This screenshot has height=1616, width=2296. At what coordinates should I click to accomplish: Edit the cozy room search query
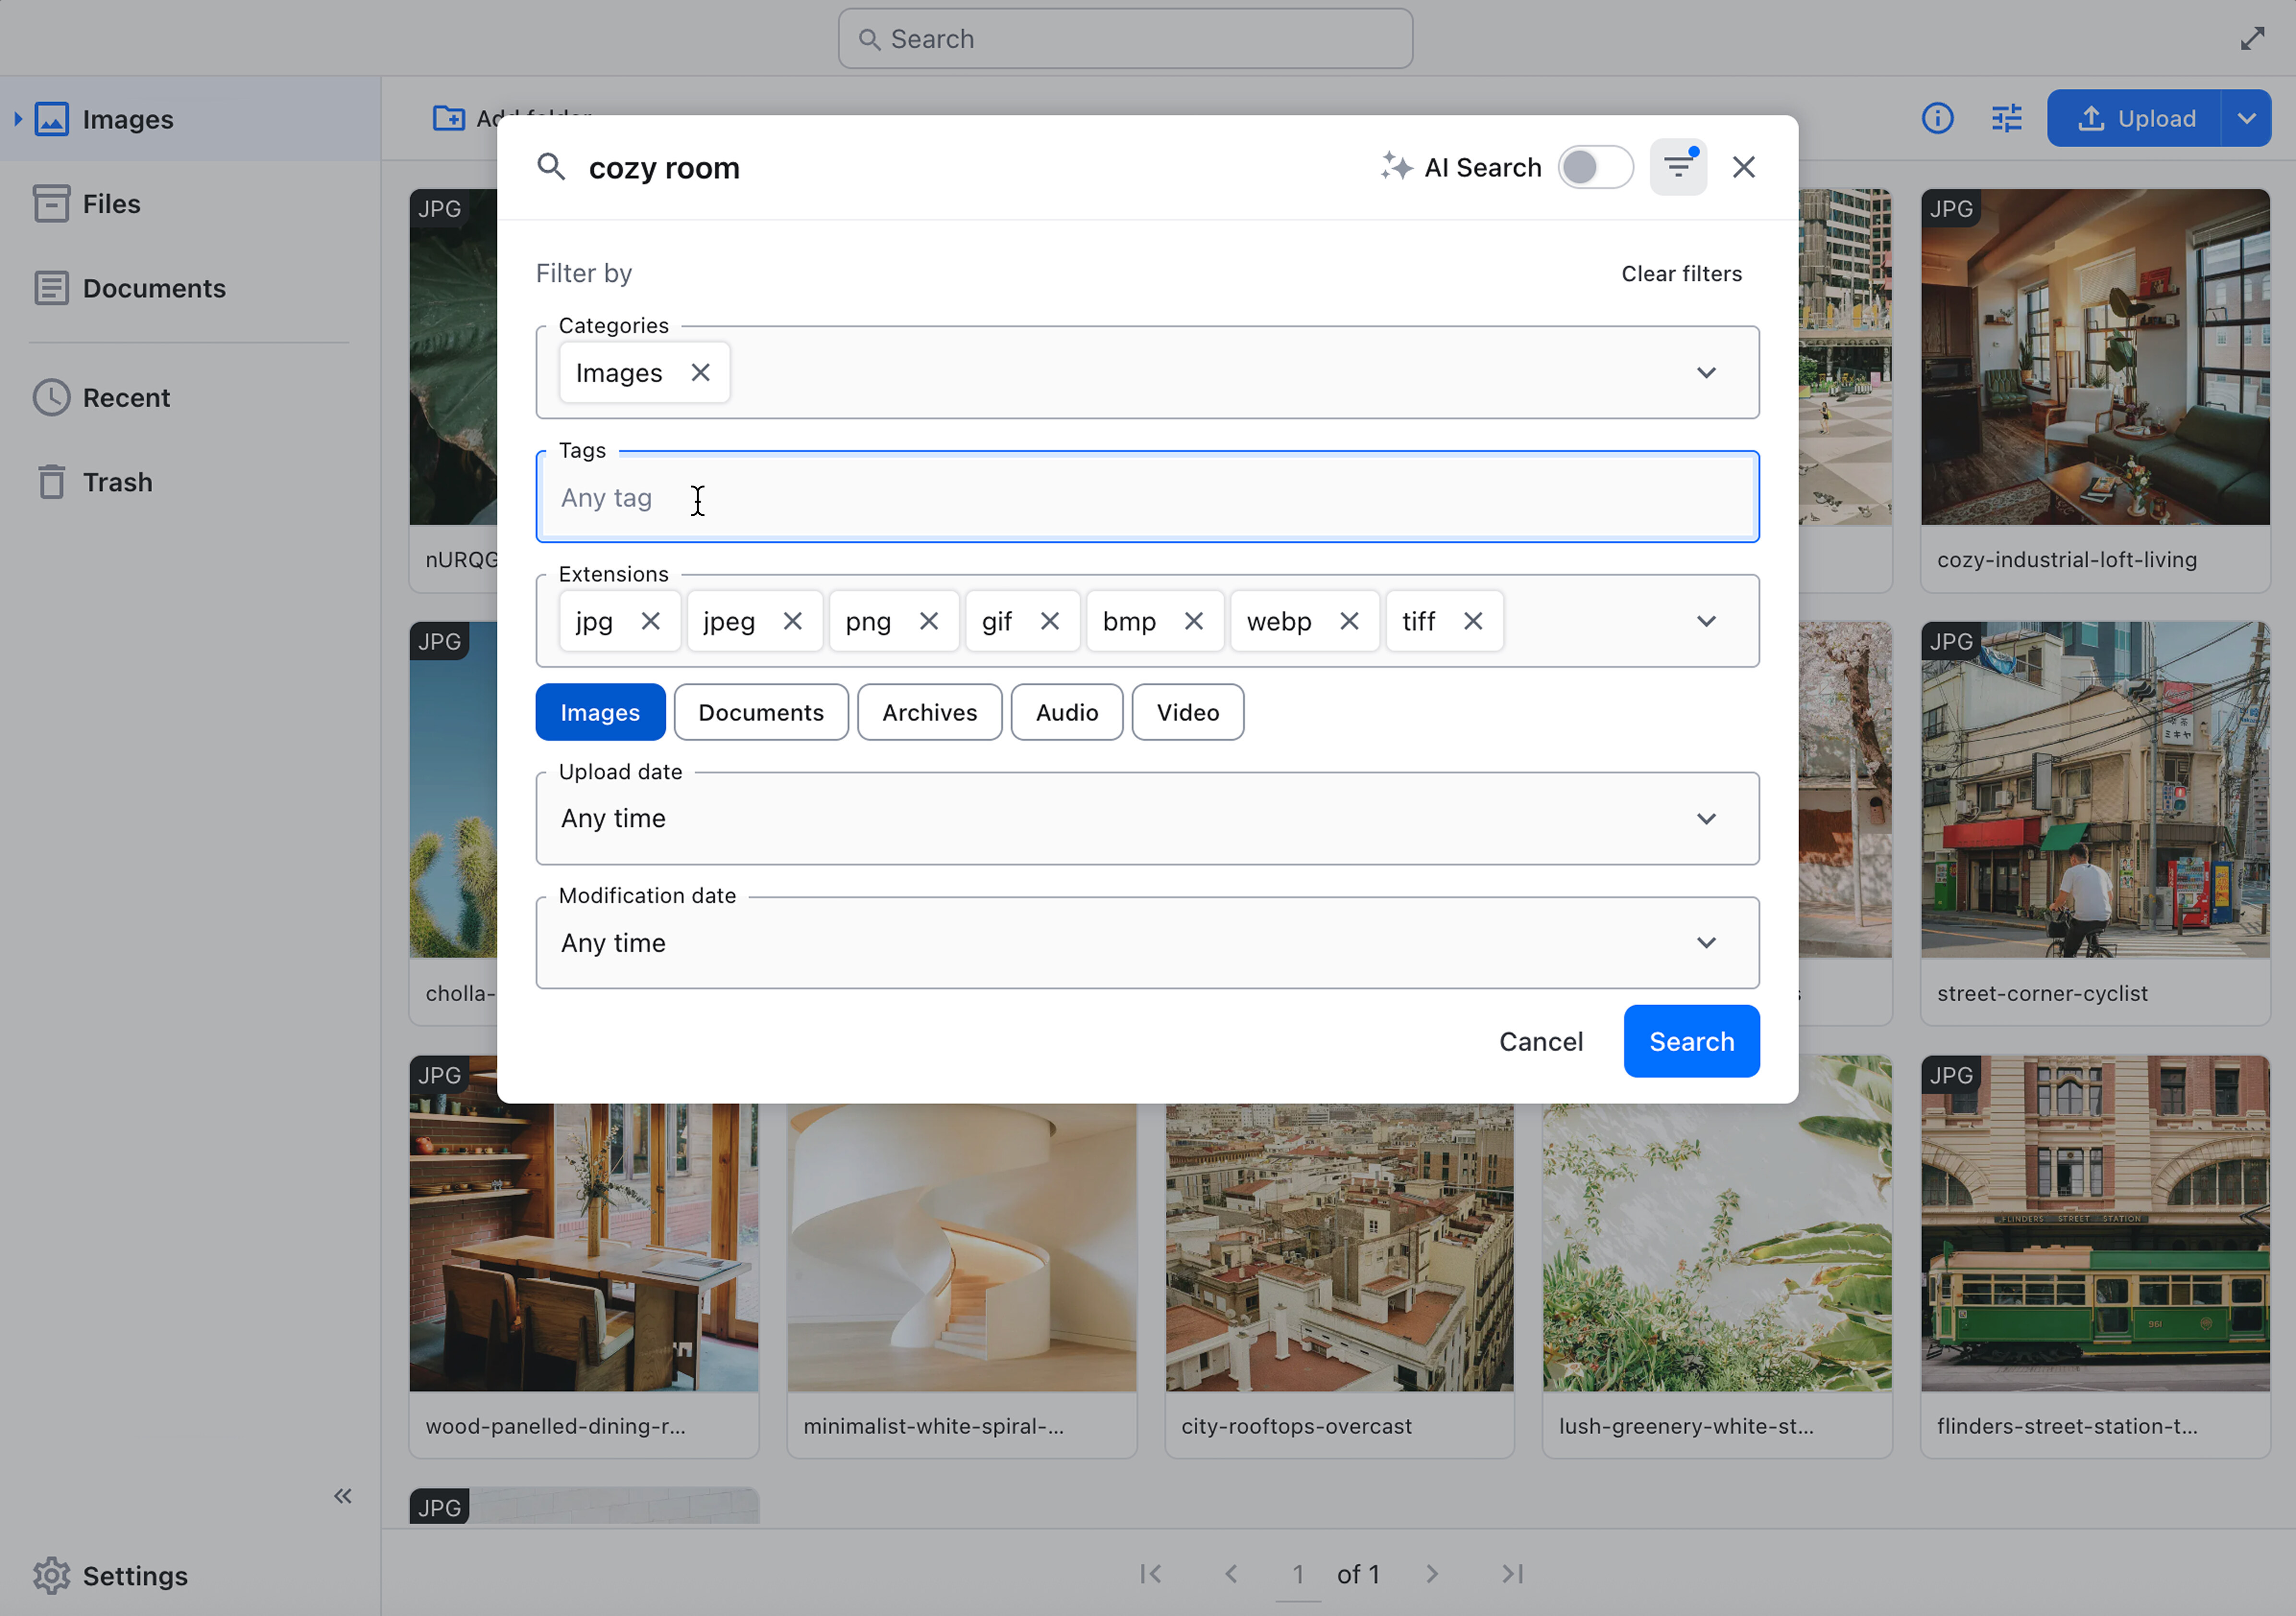(x=664, y=168)
